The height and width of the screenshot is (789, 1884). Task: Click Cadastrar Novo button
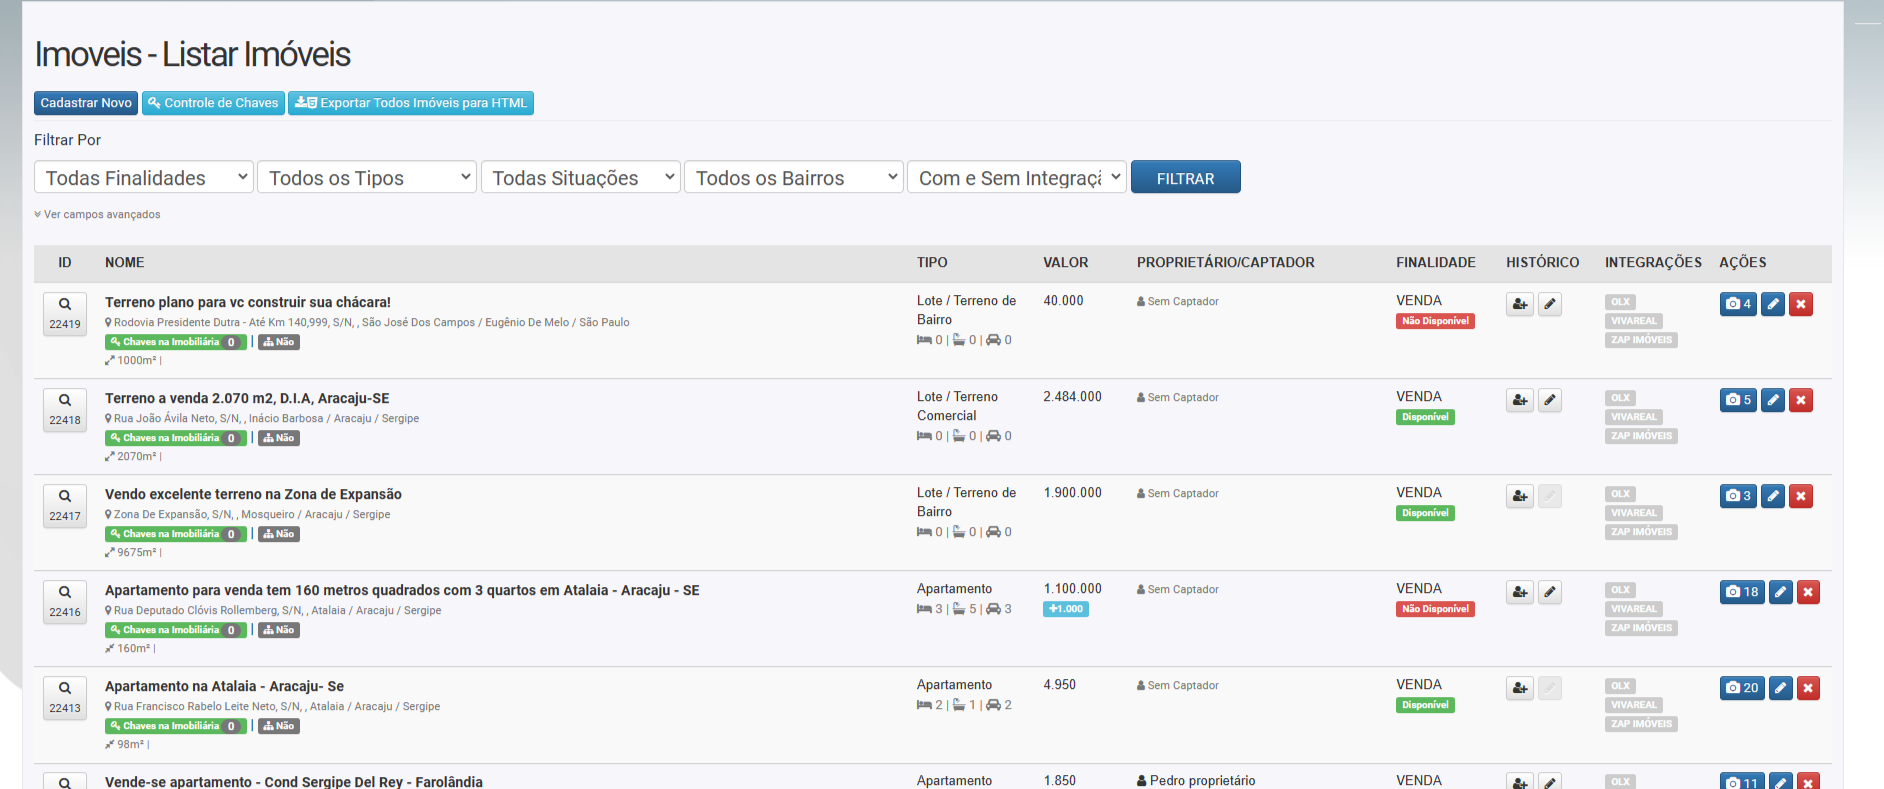(x=86, y=103)
